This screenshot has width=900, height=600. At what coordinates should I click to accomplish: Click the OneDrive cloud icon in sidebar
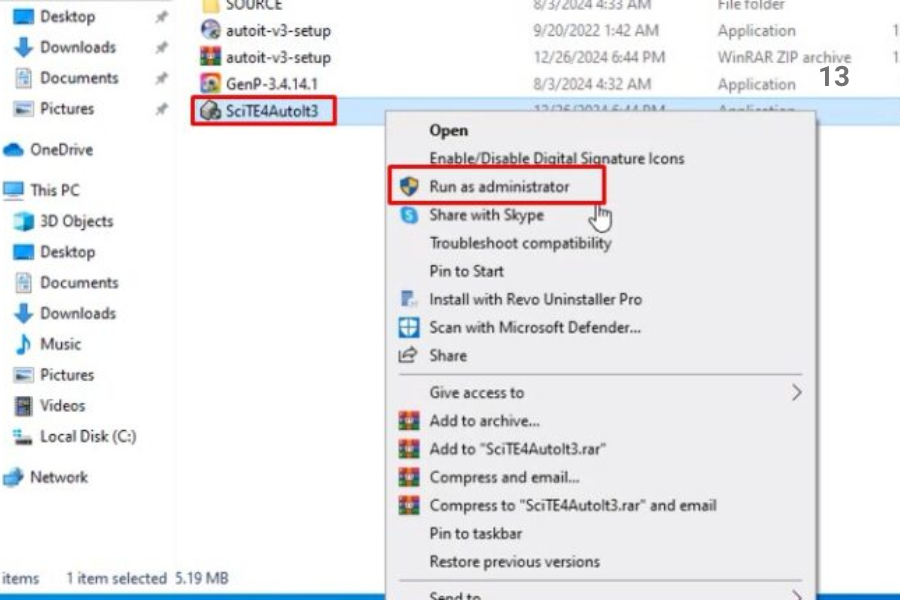coord(14,150)
